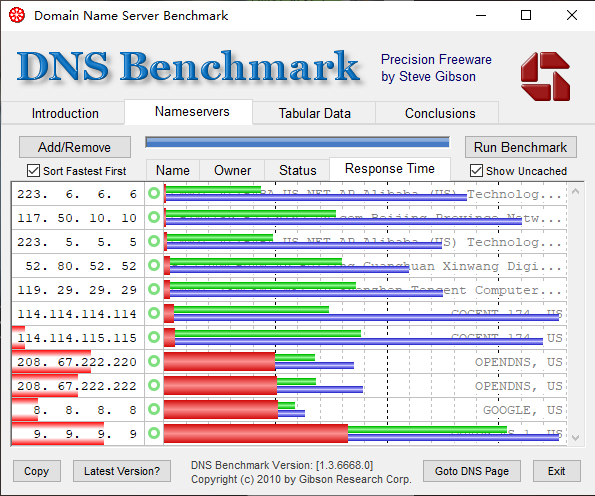
Task: Select the 223.6.6.6 server address
Action: [77, 194]
